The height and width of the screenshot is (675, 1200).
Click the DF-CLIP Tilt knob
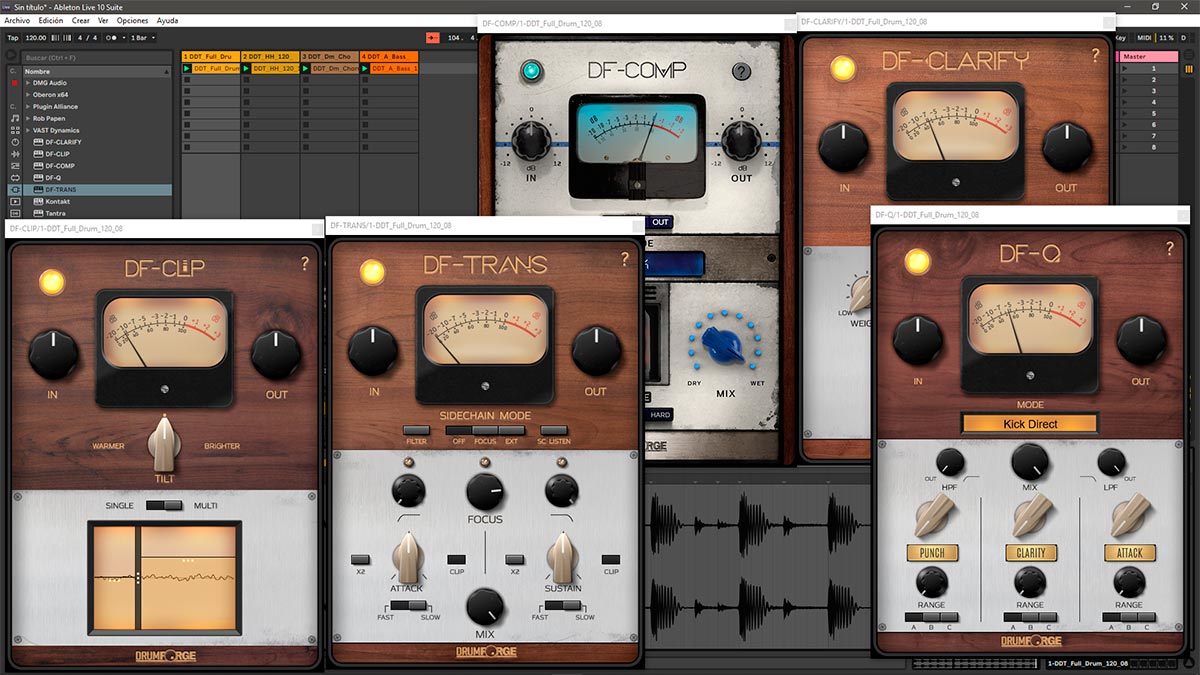165,444
